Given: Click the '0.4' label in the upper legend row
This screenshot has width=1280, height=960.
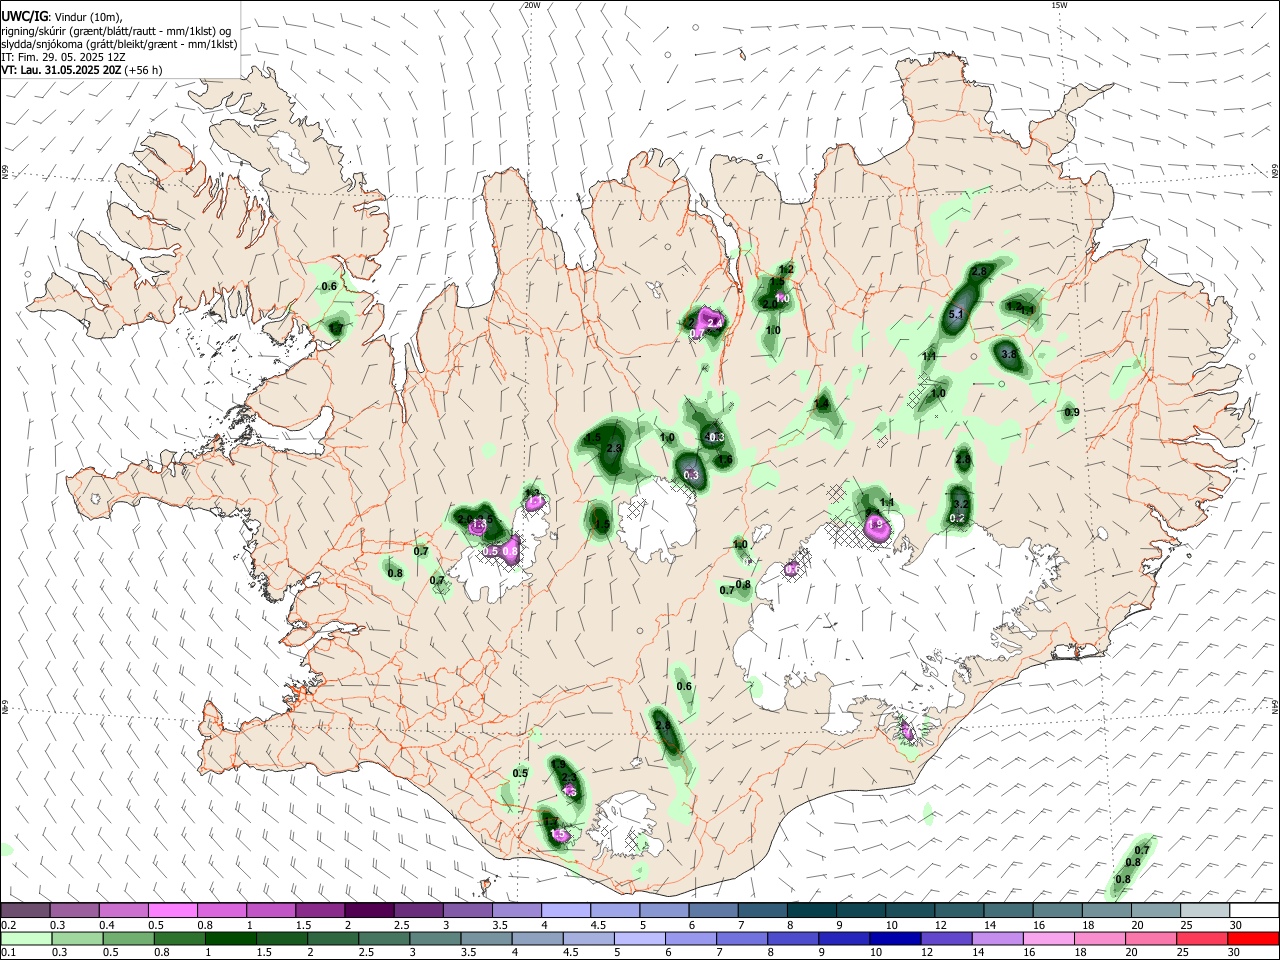Looking at the screenshot, I should click(107, 925).
